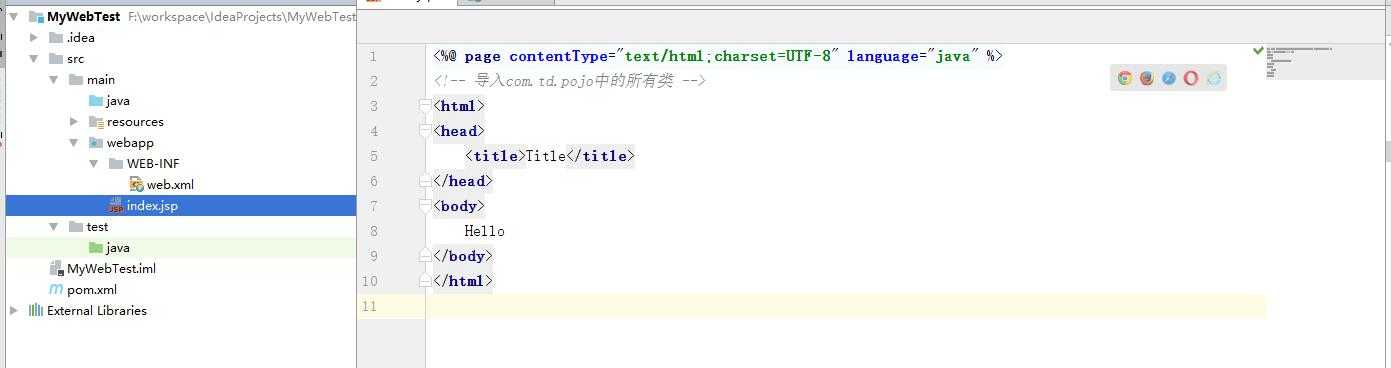
Task: Collapse the webapp folder arrow
Action: 74,143
